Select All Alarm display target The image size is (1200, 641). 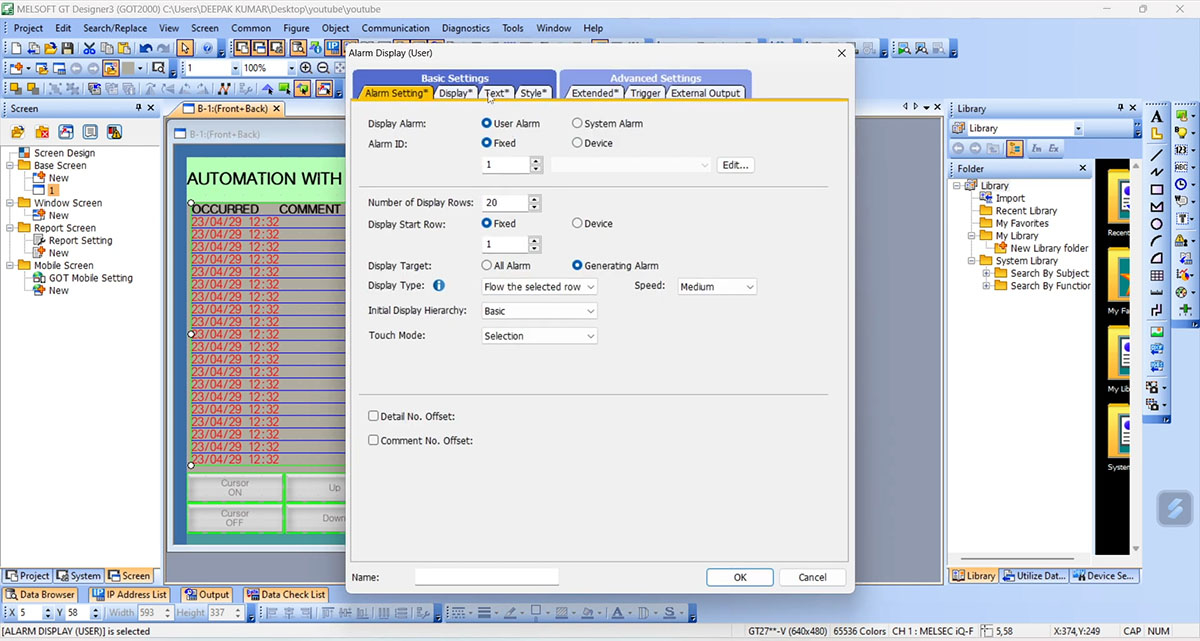coord(487,266)
